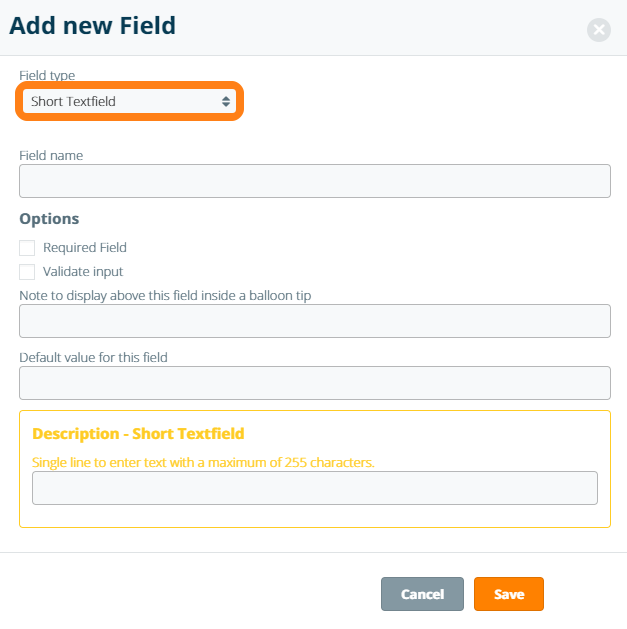Enable the Required Field checkbox
The image size is (627, 629).
coord(27,248)
